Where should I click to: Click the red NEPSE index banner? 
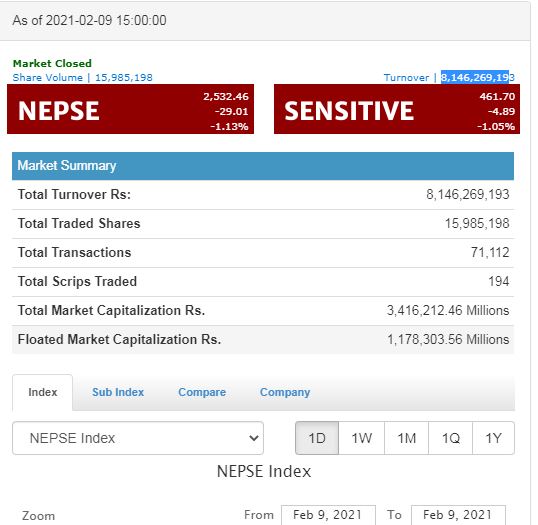(x=130, y=109)
